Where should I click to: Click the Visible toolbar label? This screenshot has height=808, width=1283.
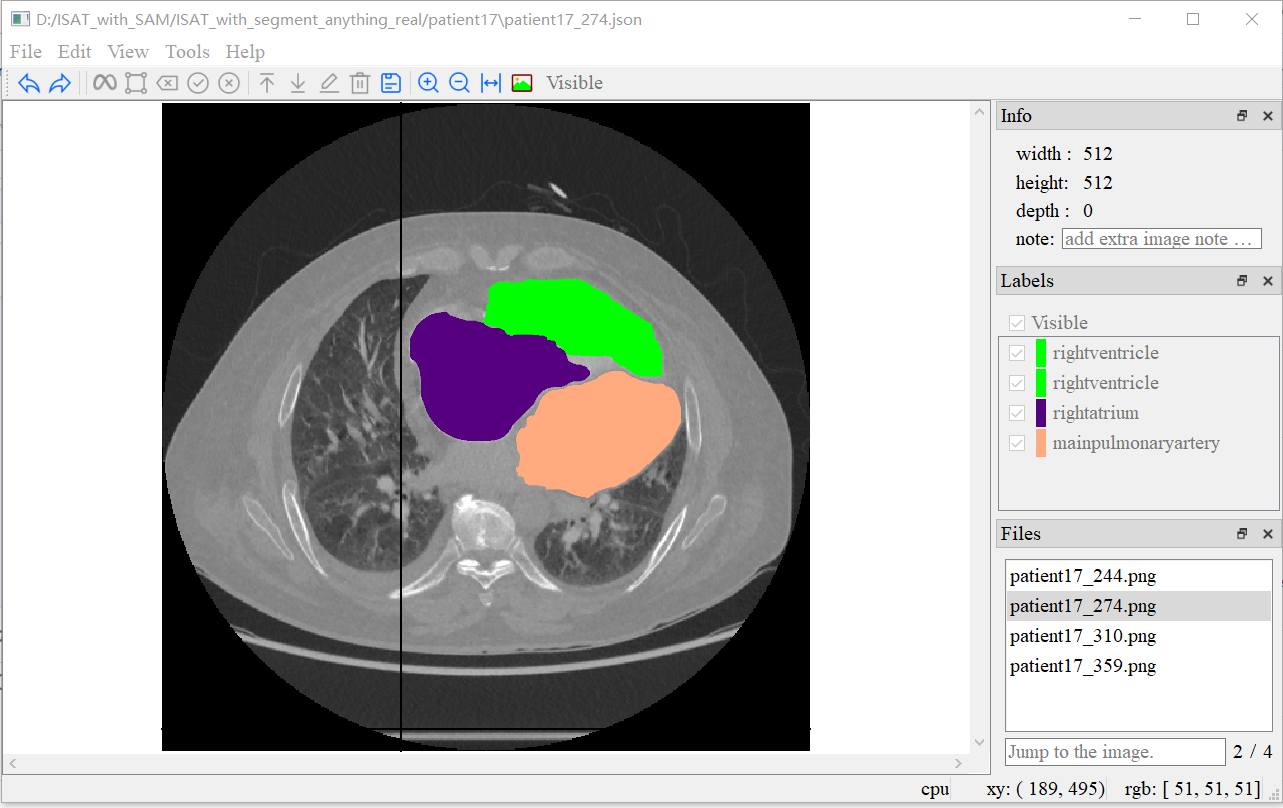coord(574,83)
